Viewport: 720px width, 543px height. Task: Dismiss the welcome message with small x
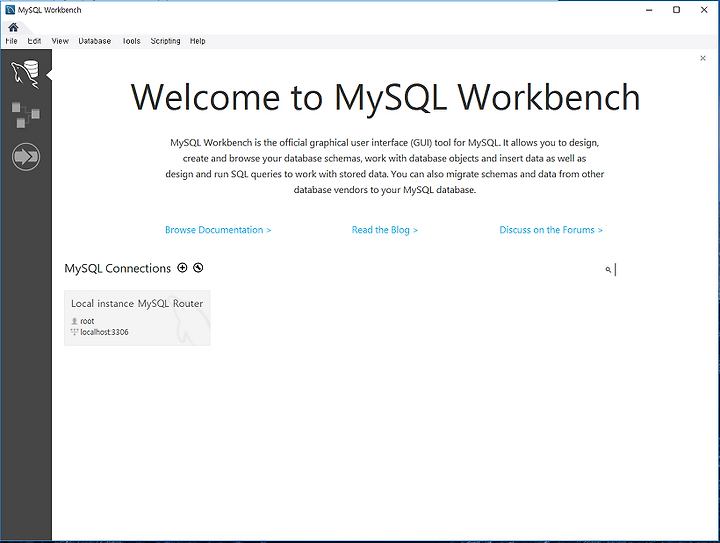pos(703,58)
